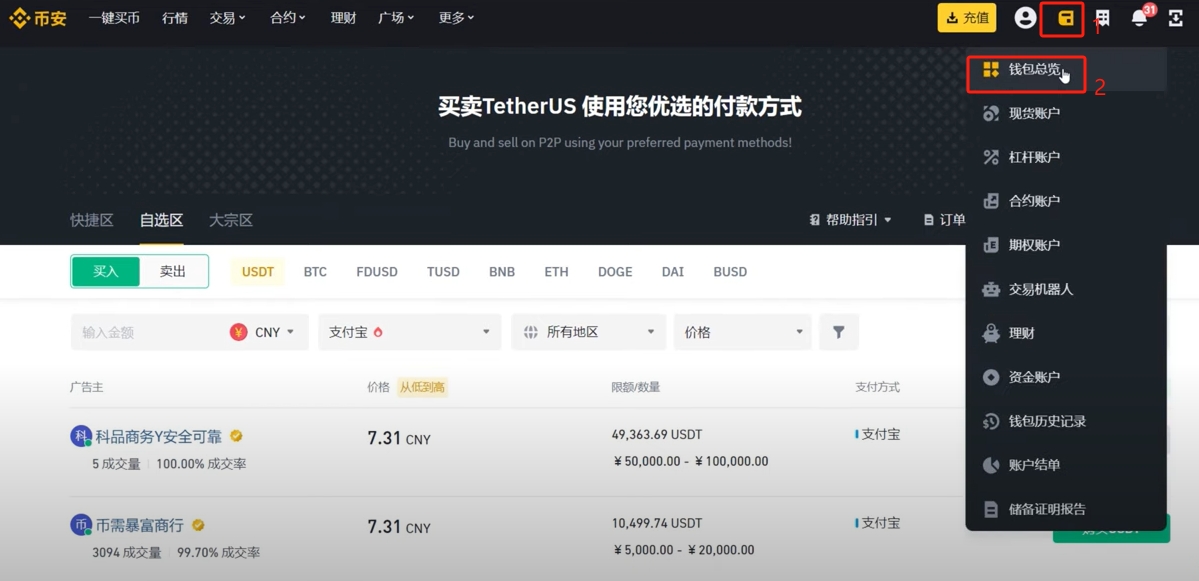This screenshot has width=1199, height=581.
Task: Click the 资金账户 circle icon
Action: [x=991, y=377]
